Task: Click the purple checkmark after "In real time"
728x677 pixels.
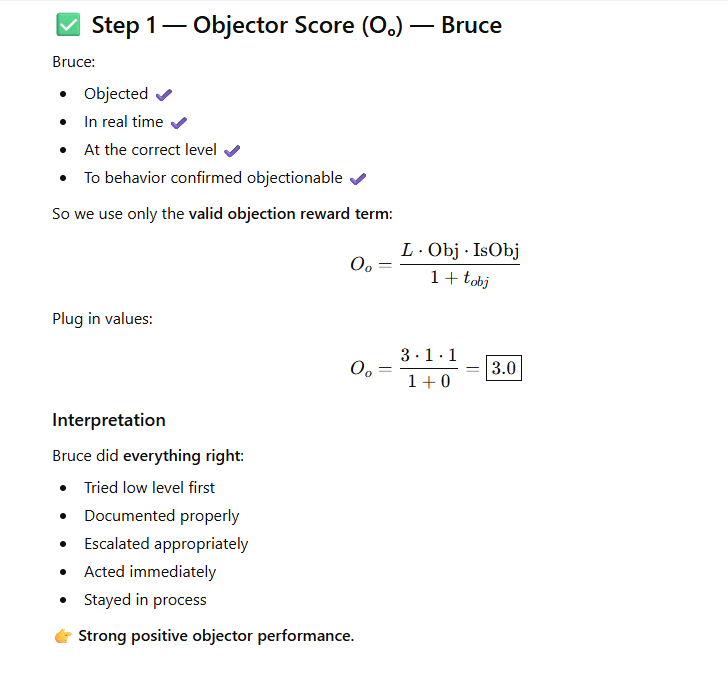Action: 179,122
